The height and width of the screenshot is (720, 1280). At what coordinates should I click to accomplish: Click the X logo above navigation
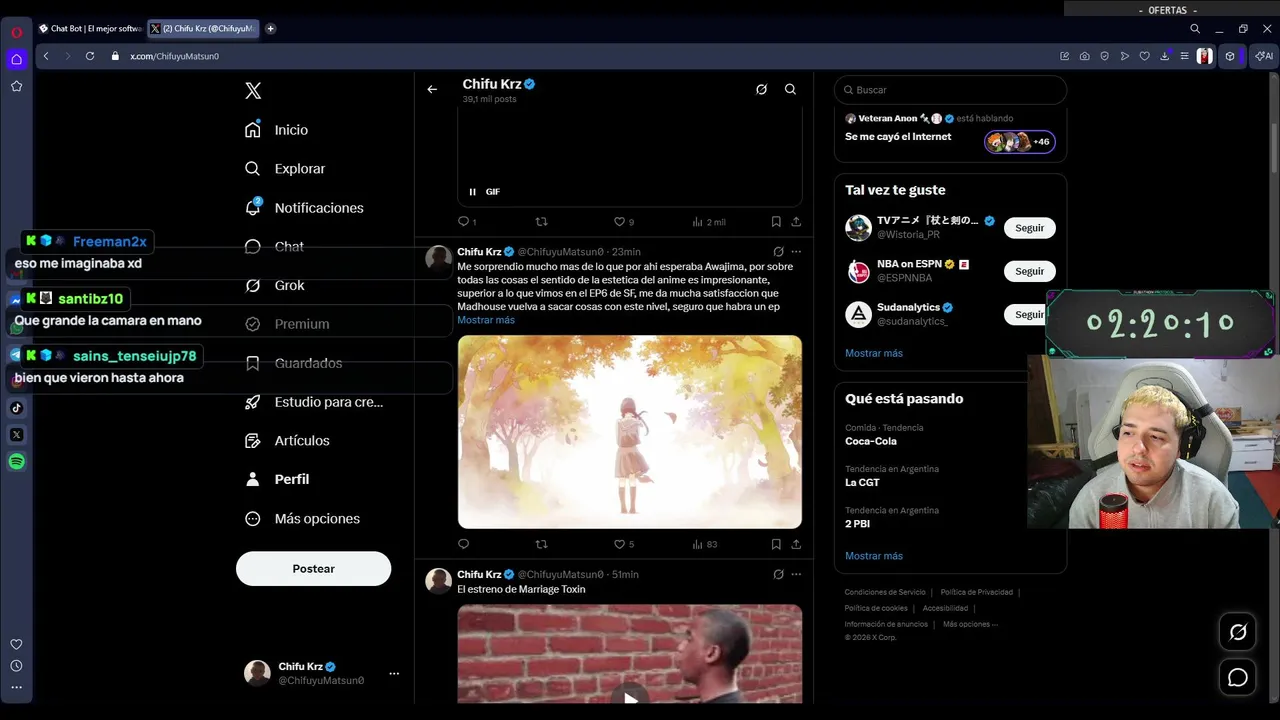pyautogui.click(x=253, y=91)
